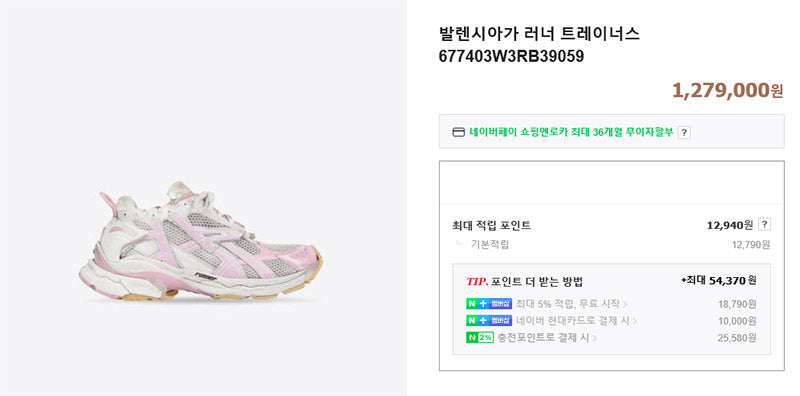Image resolution: width=800 pixels, height=396 pixels.
Task: Click the second N+ 멤버십 badge
Action: (489, 321)
